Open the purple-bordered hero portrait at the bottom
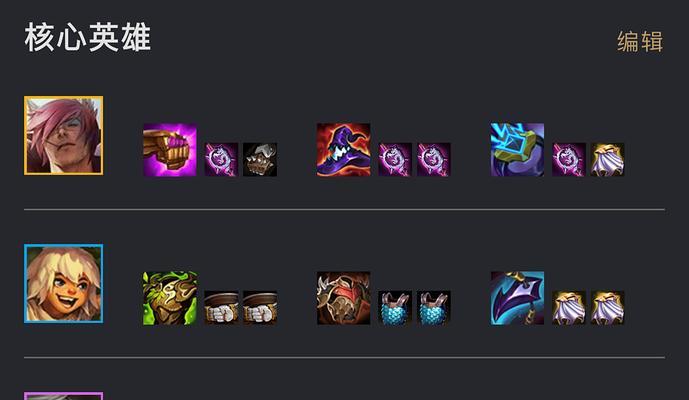Image resolution: width=689 pixels, height=400 pixels. [64, 396]
